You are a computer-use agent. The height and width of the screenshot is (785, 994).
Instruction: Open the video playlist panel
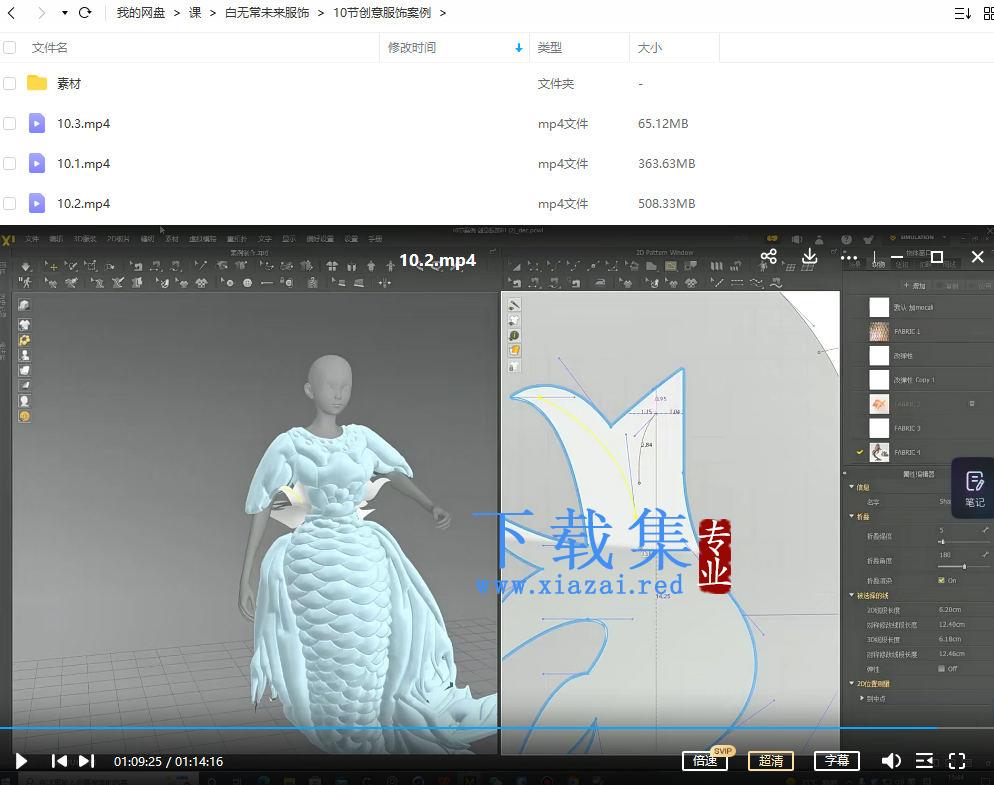924,761
